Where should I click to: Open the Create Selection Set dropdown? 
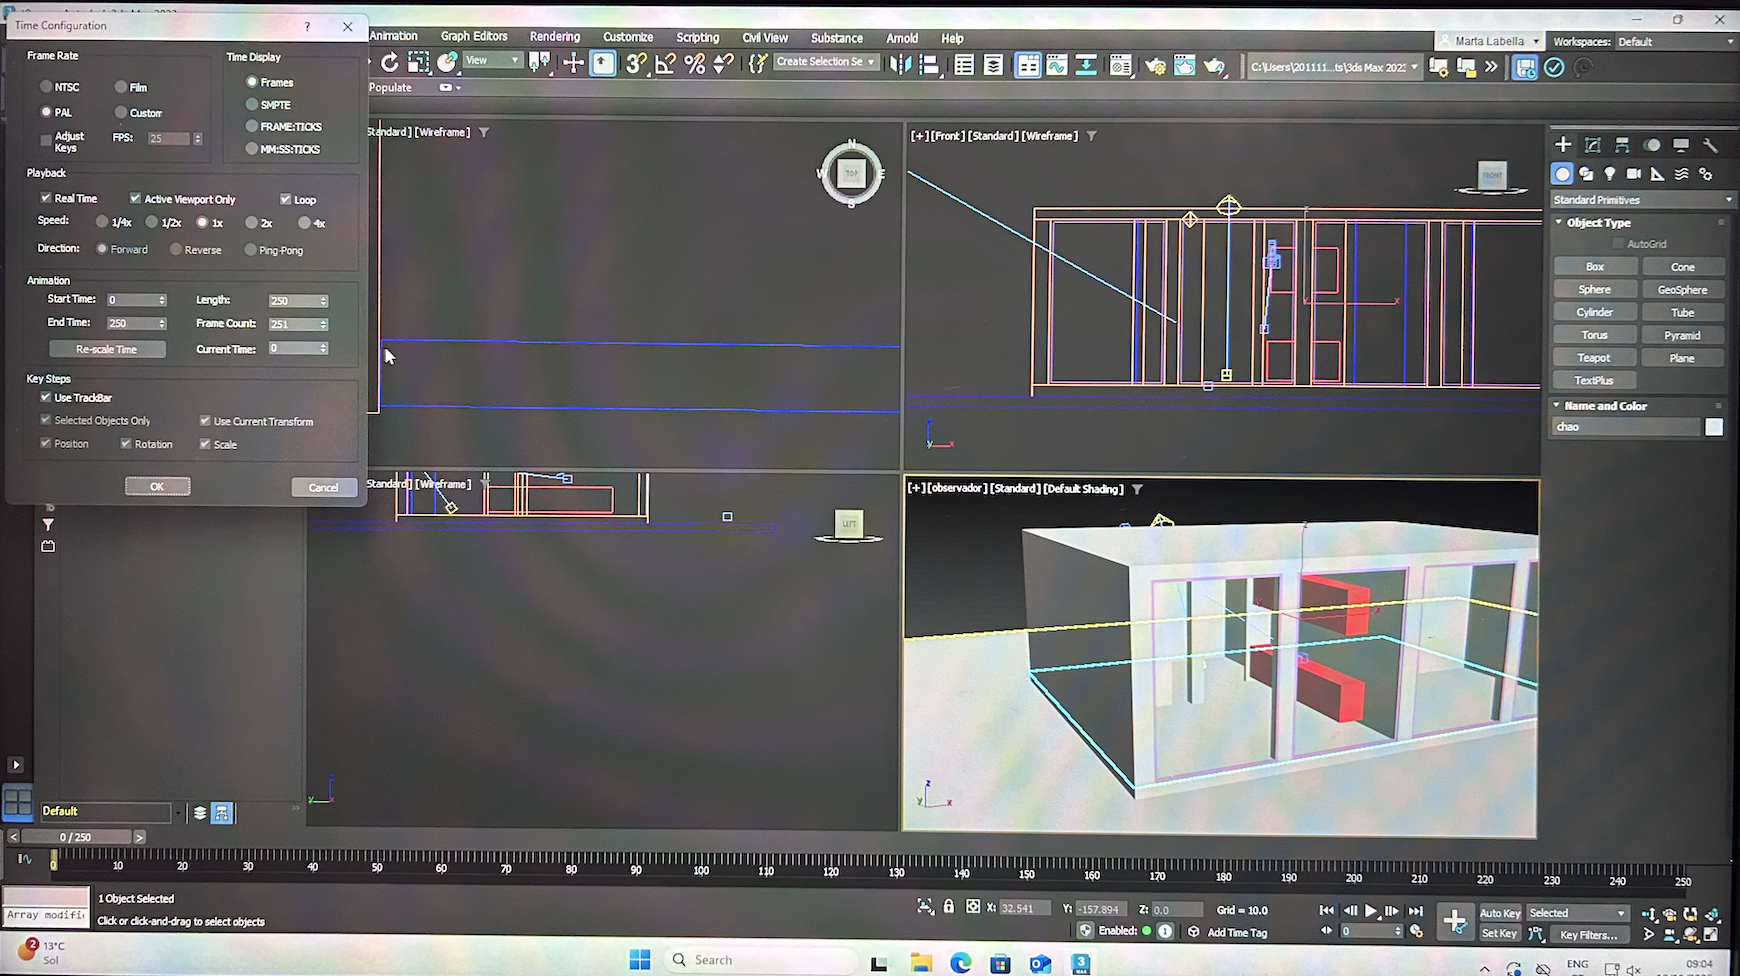[826, 62]
